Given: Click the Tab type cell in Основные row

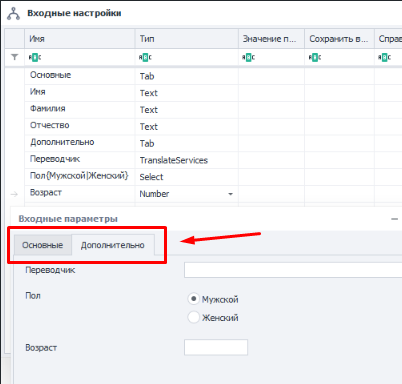Looking at the screenshot, I should click(x=187, y=76).
